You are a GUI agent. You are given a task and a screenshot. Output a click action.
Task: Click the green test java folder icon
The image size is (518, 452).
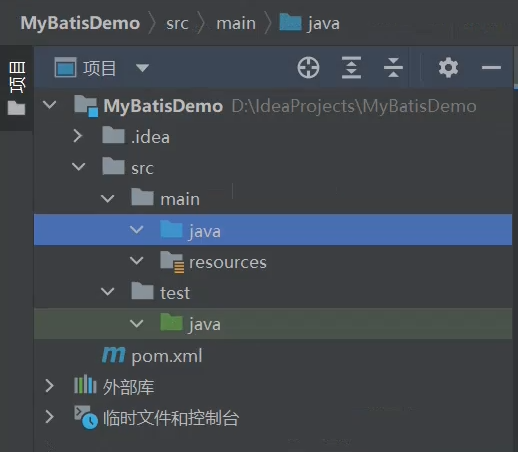click(171, 322)
